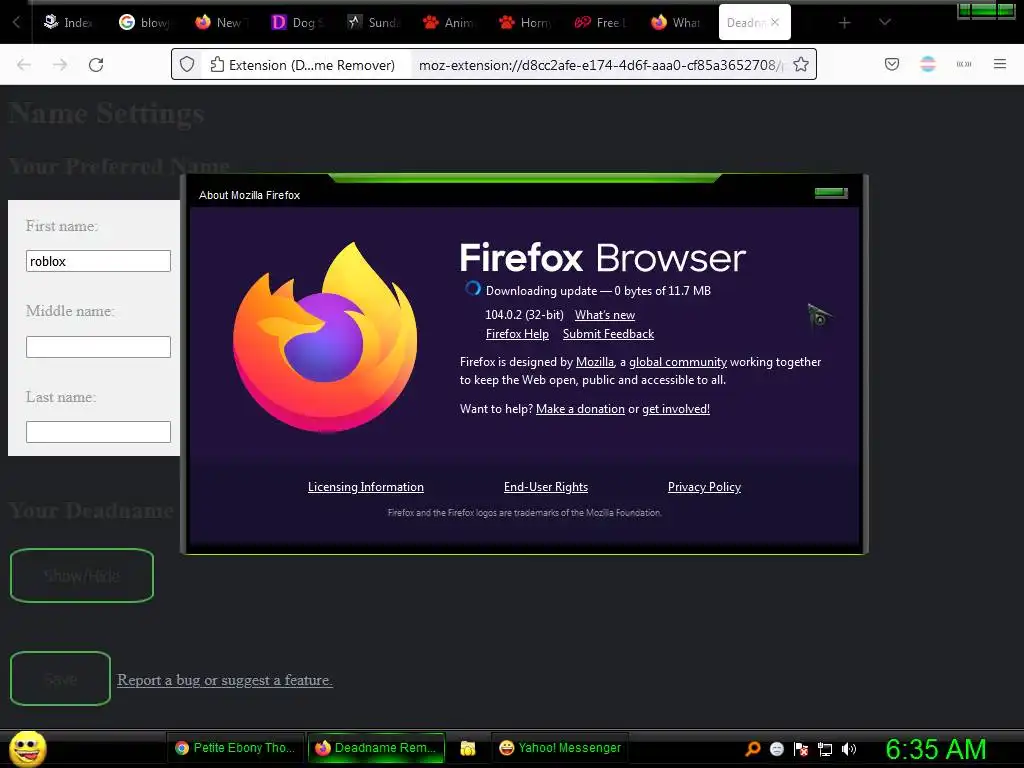Switch to the What tab with Firefox icon

(677, 22)
